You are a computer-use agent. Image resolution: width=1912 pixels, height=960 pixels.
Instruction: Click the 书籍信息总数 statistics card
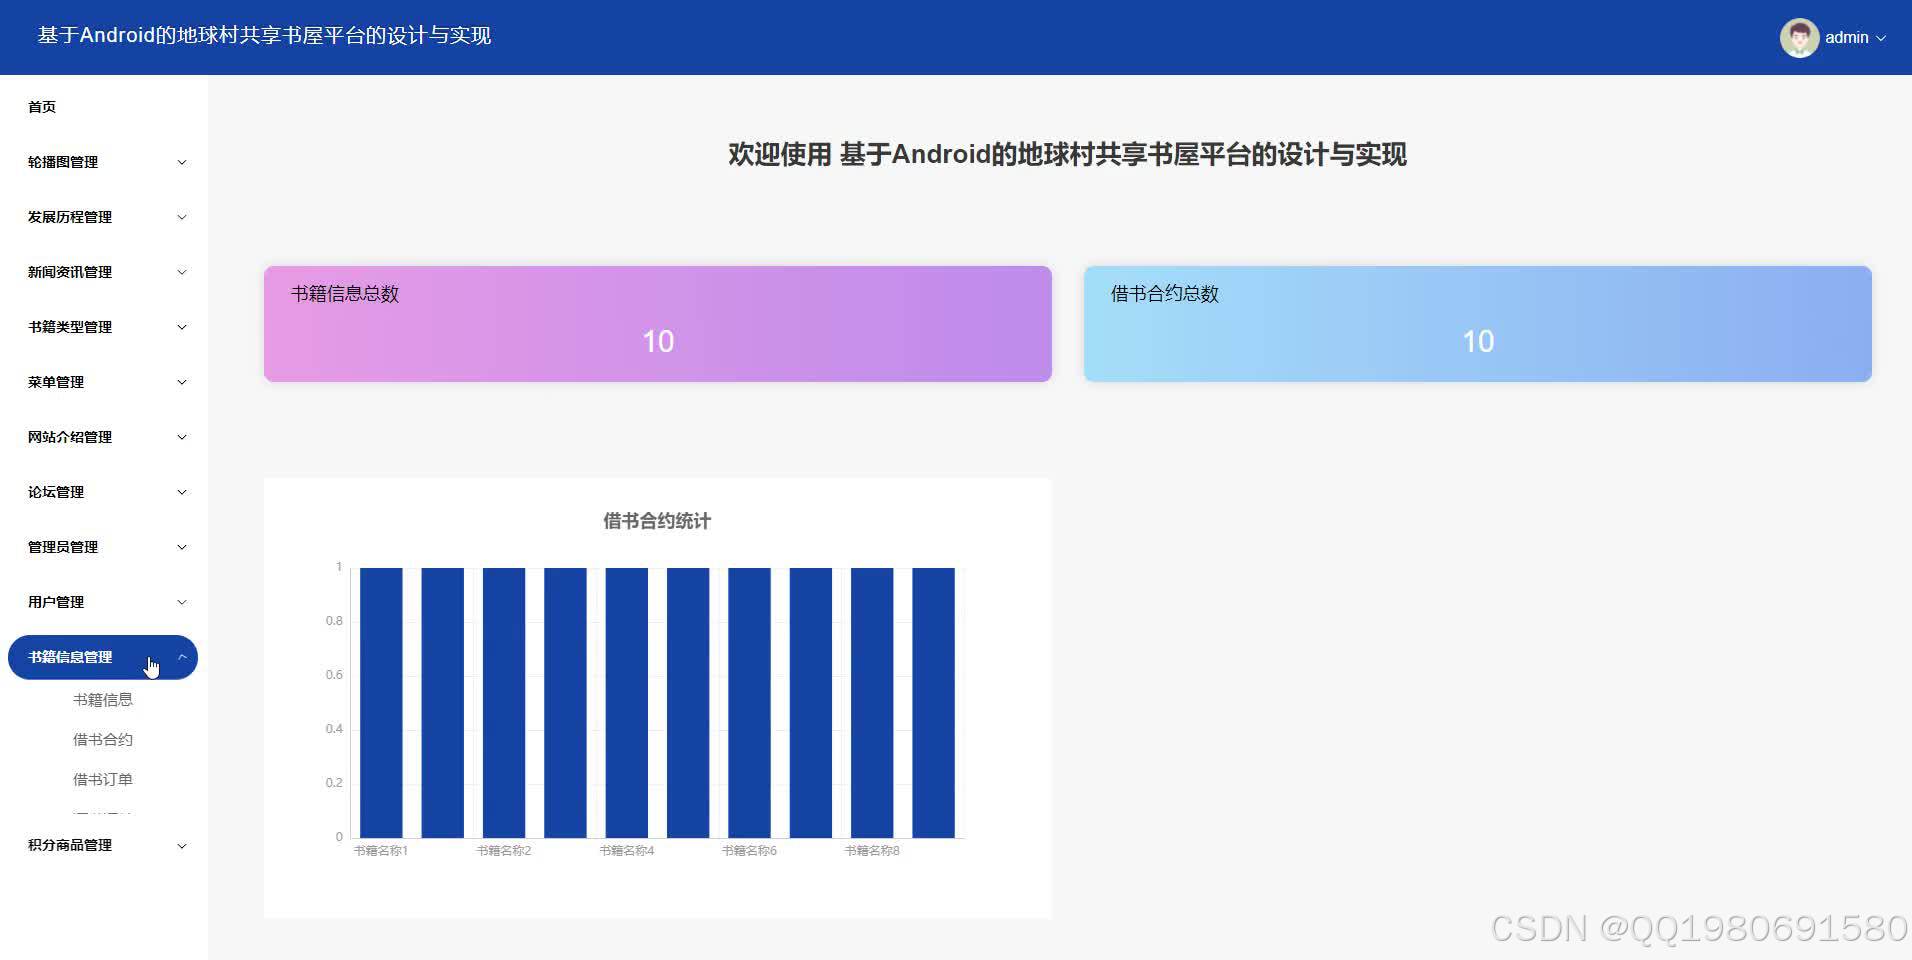657,323
